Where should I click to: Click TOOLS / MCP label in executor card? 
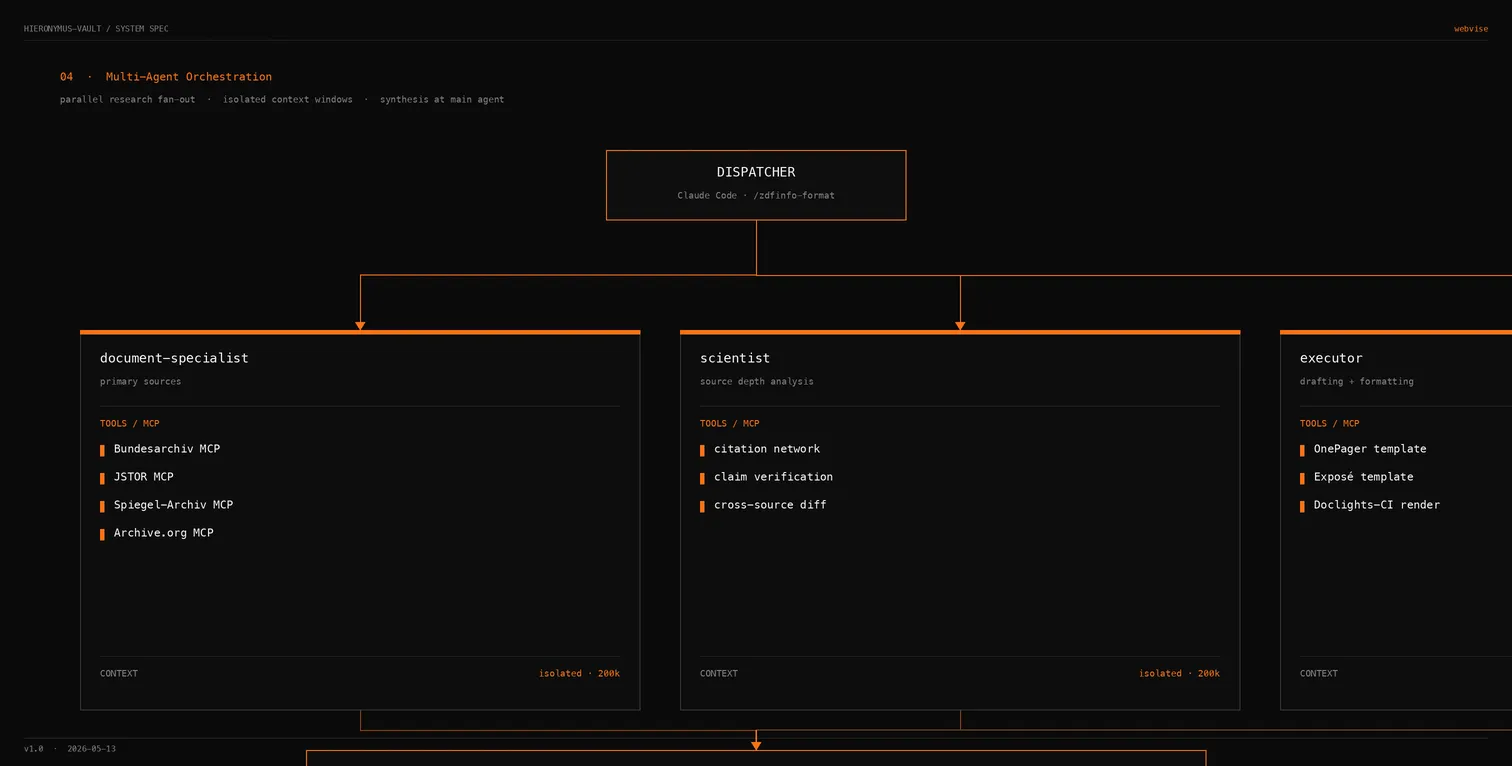click(1330, 424)
